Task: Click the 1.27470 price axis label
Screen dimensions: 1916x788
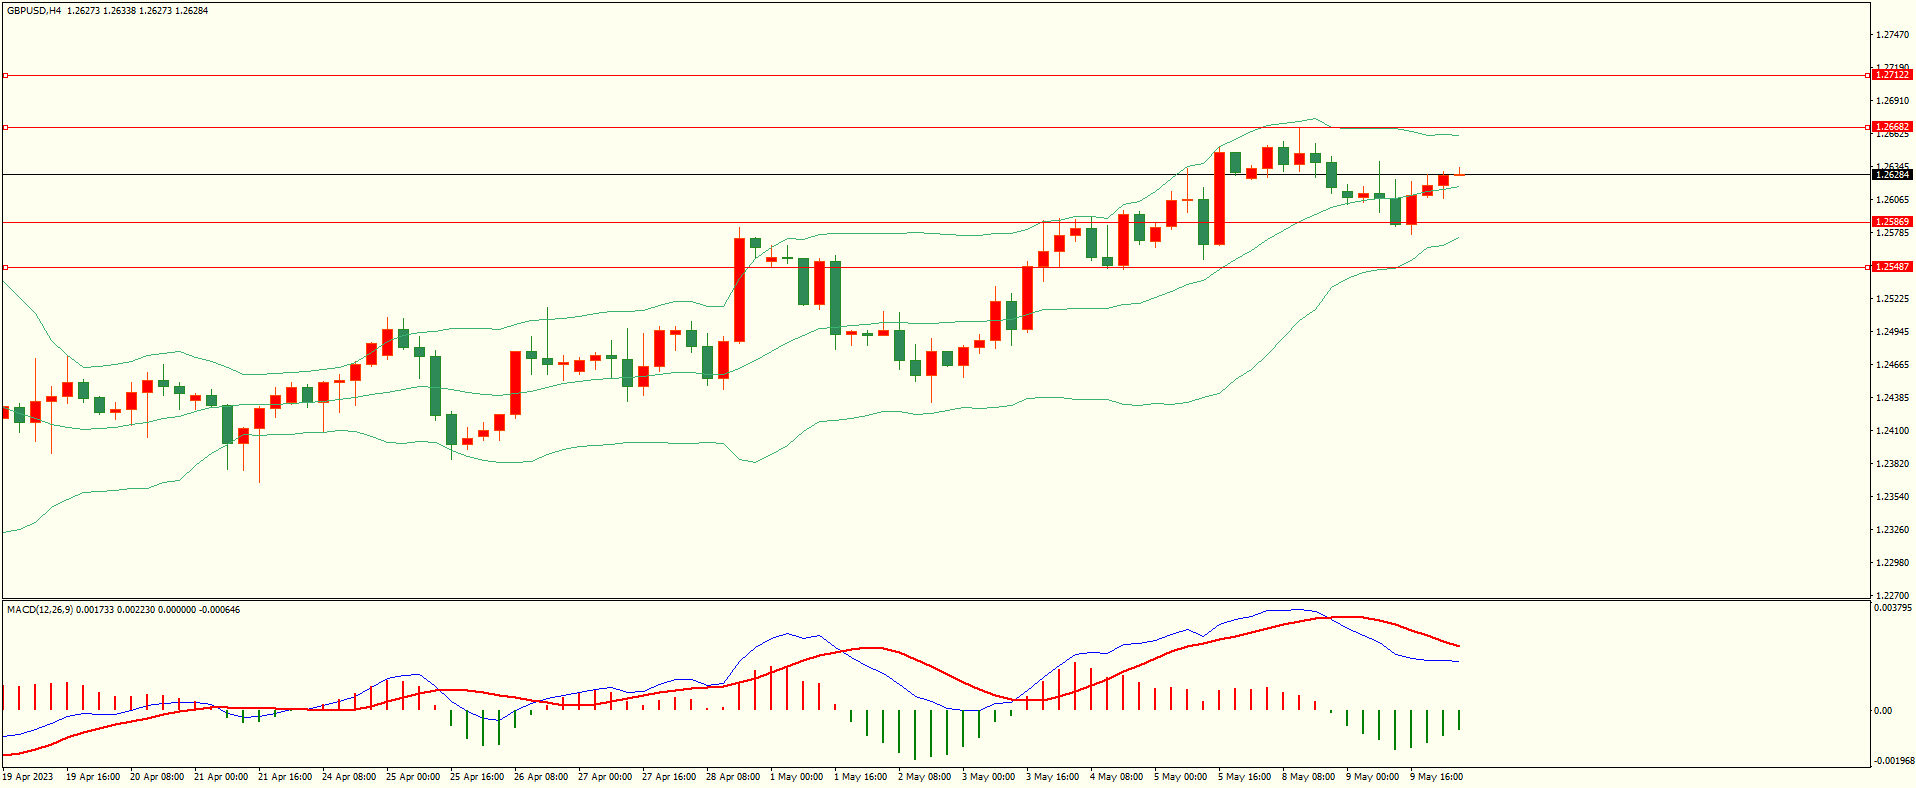Action: (1892, 35)
